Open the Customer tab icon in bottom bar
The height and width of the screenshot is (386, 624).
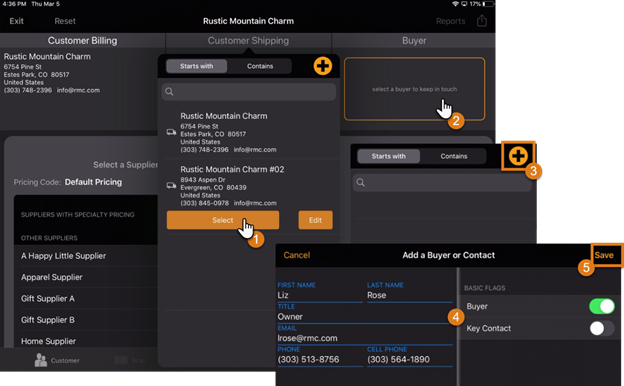click(41, 360)
